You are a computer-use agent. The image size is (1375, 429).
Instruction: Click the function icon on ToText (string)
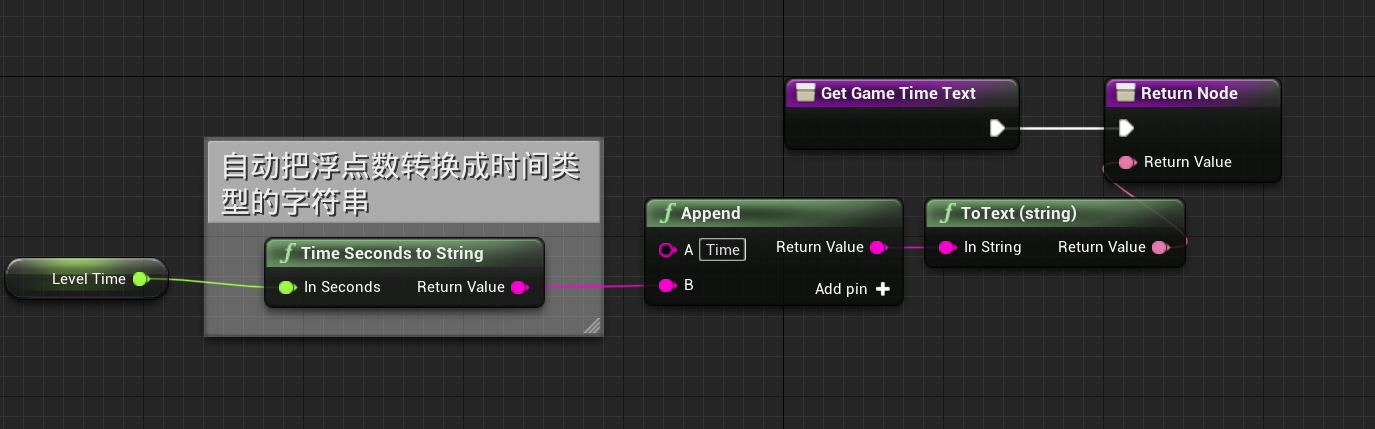947,213
